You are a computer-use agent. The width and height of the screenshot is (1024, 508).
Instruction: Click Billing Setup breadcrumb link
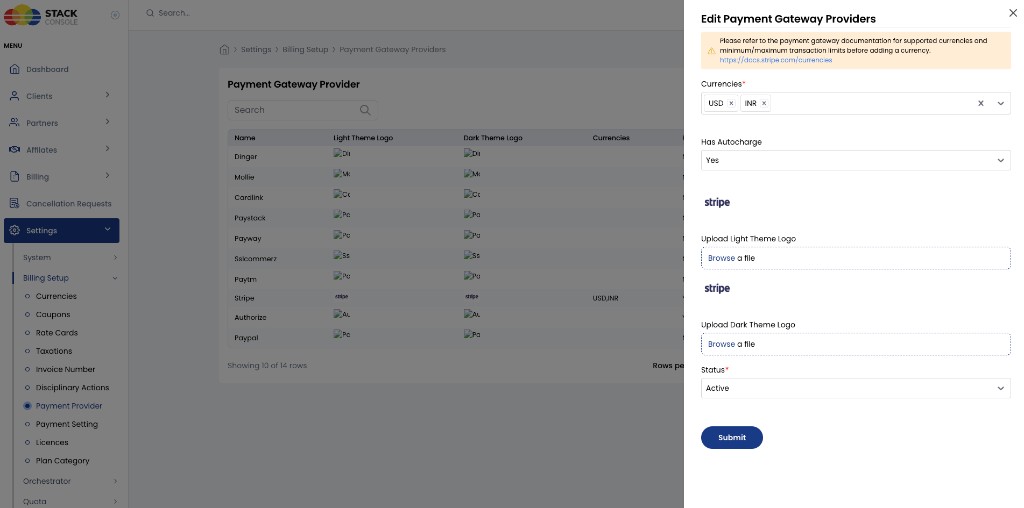click(305, 50)
